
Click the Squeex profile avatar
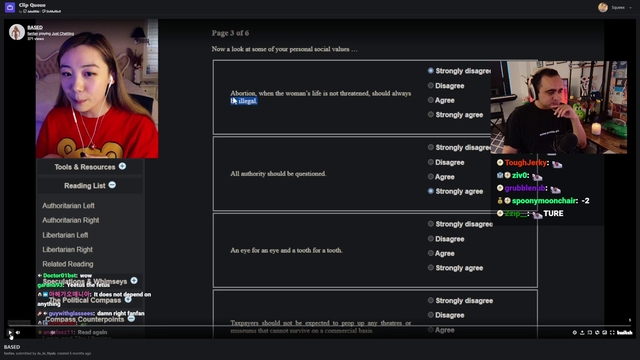pyautogui.click(x=603, y=7)
